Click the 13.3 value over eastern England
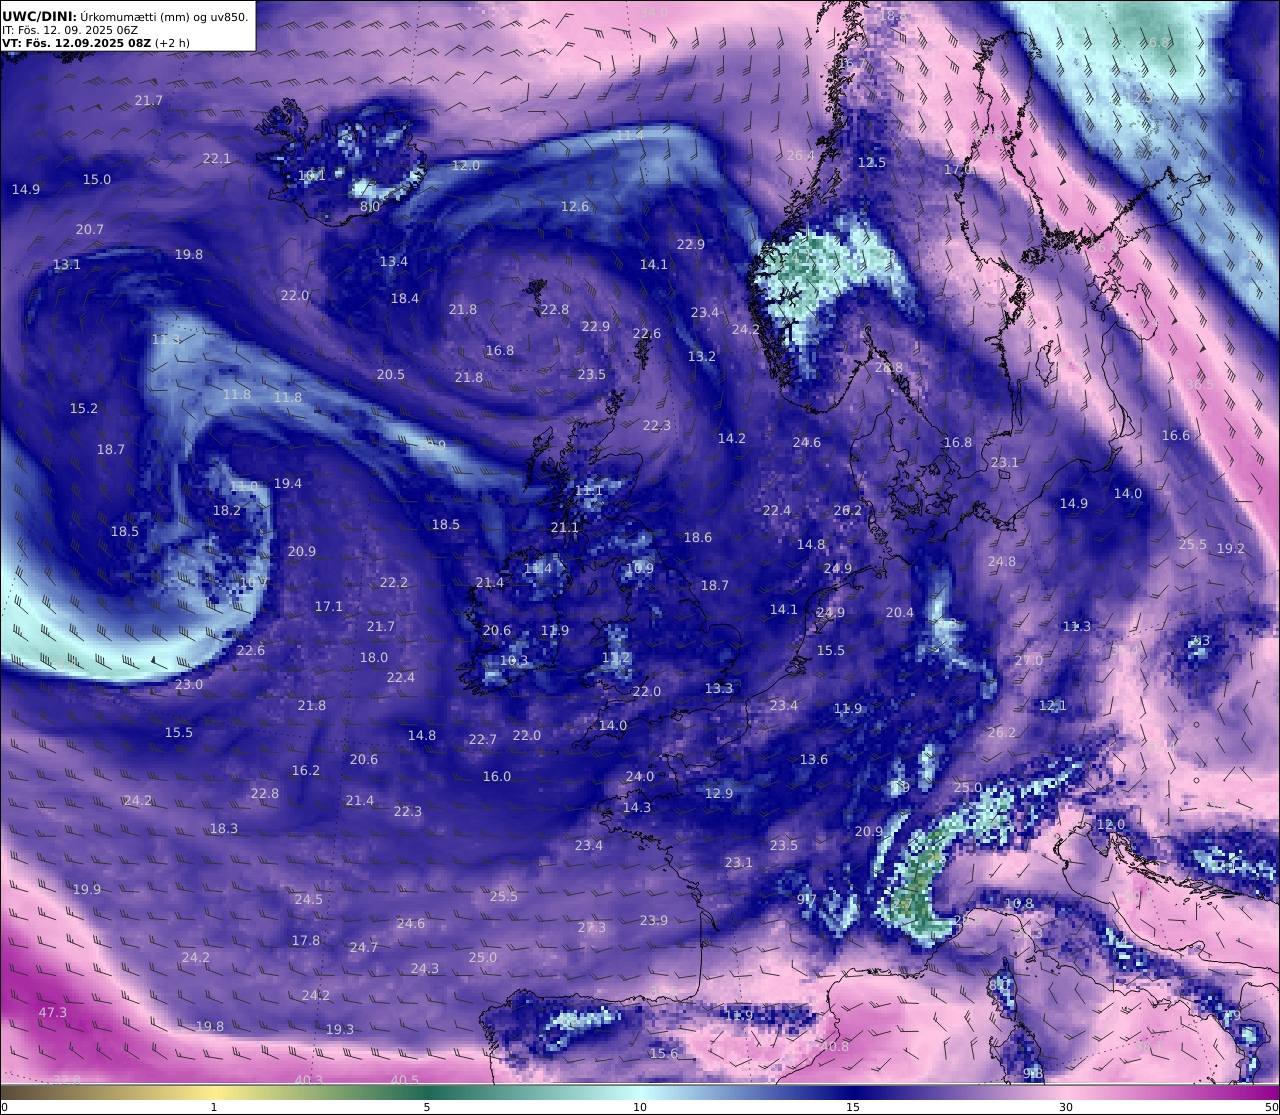 tap(719, 689)
